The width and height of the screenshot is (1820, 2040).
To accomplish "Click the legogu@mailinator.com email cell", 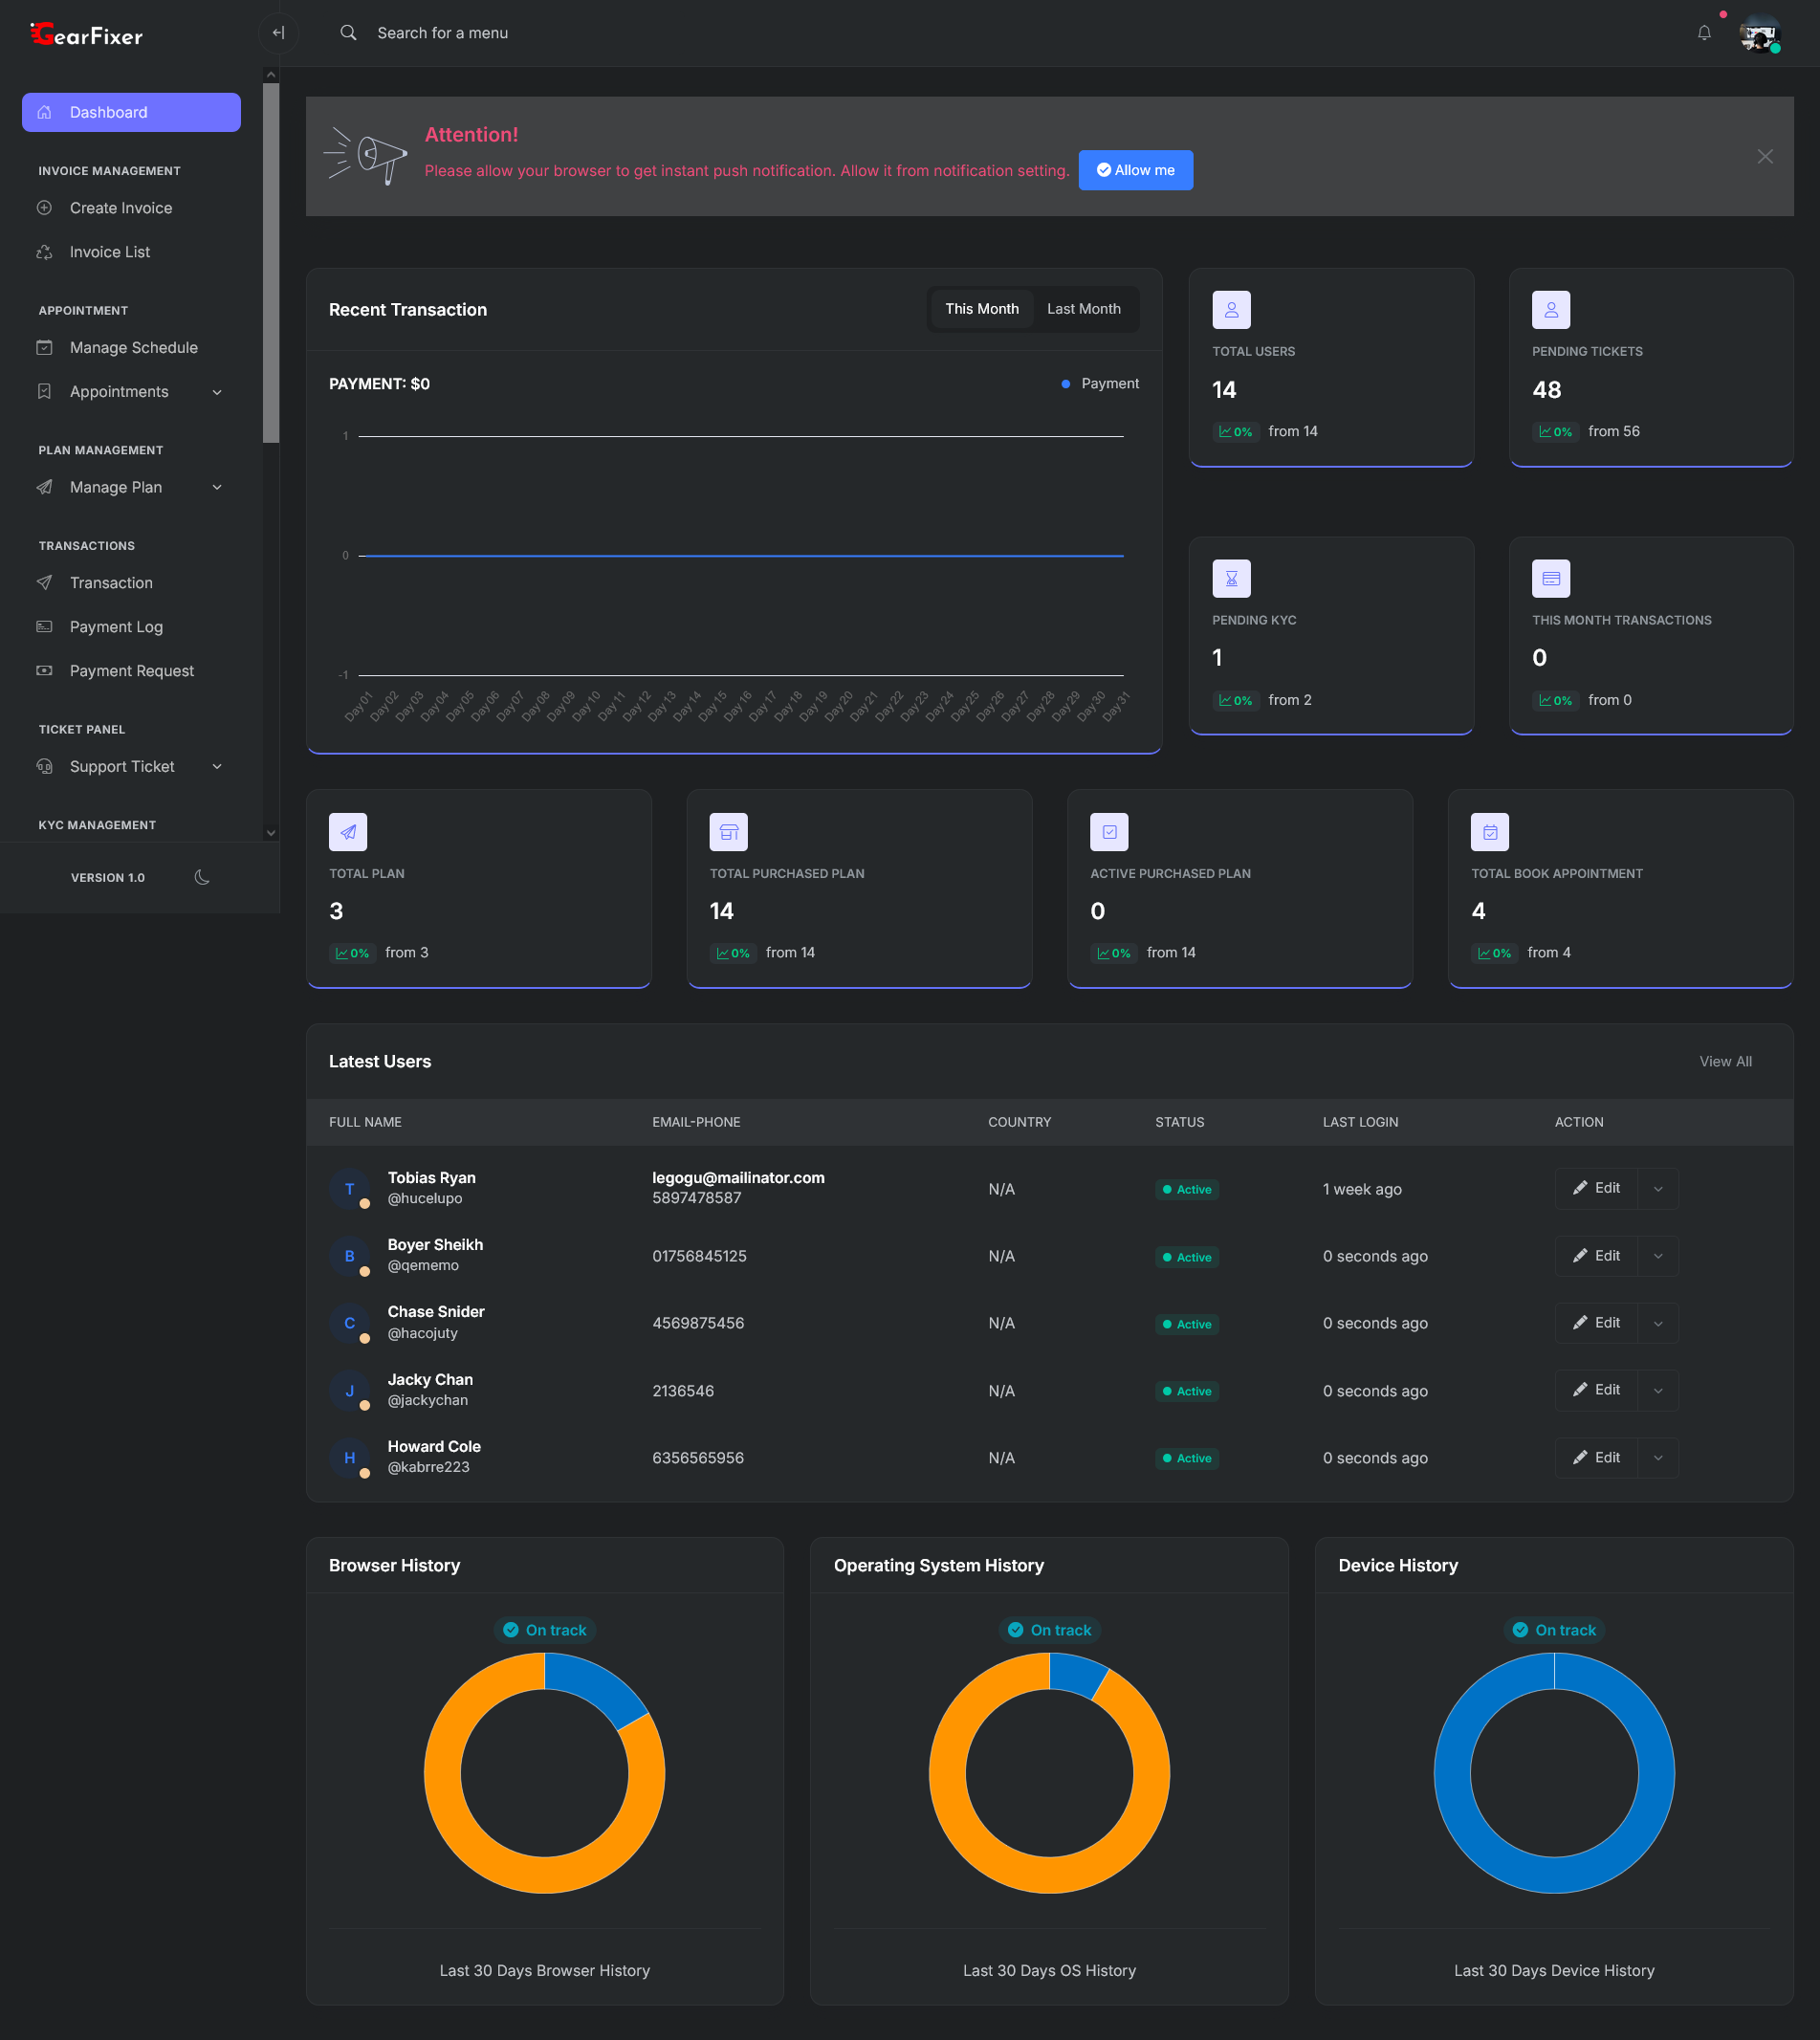I will click(x=738, y=1178).
